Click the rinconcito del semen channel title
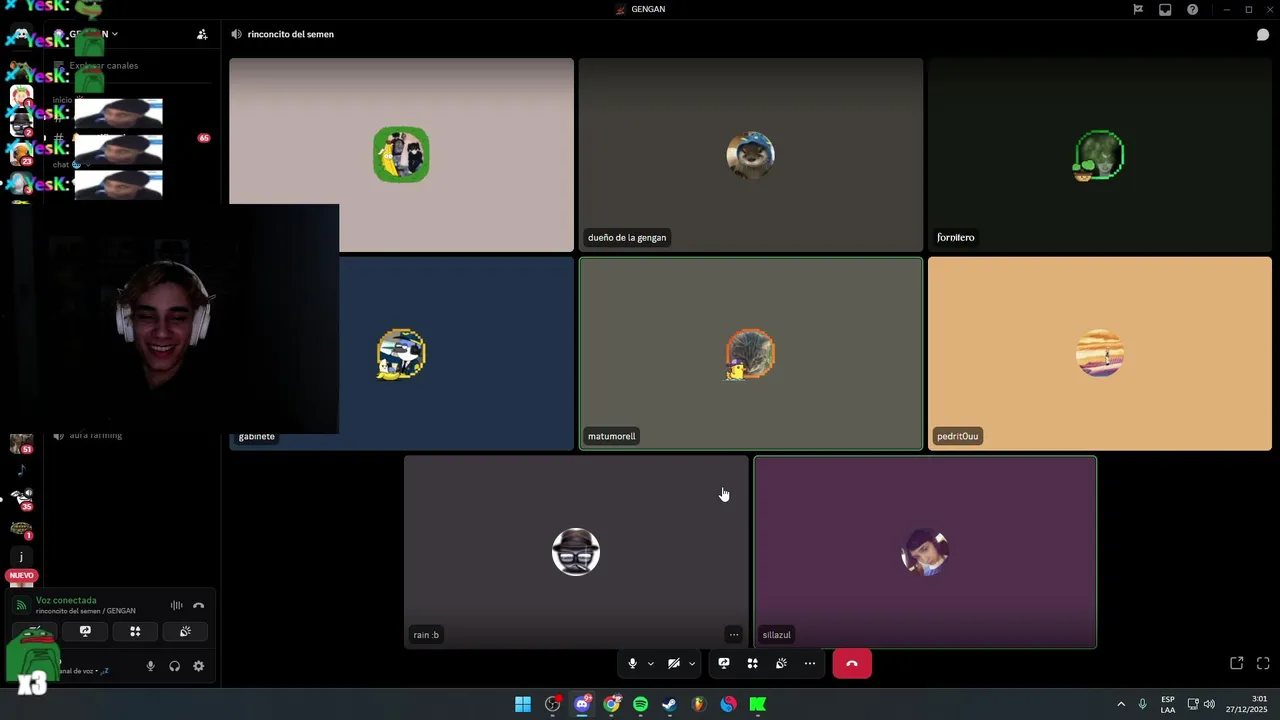This screenshot has height=720, width=1280. pos(291,34)
